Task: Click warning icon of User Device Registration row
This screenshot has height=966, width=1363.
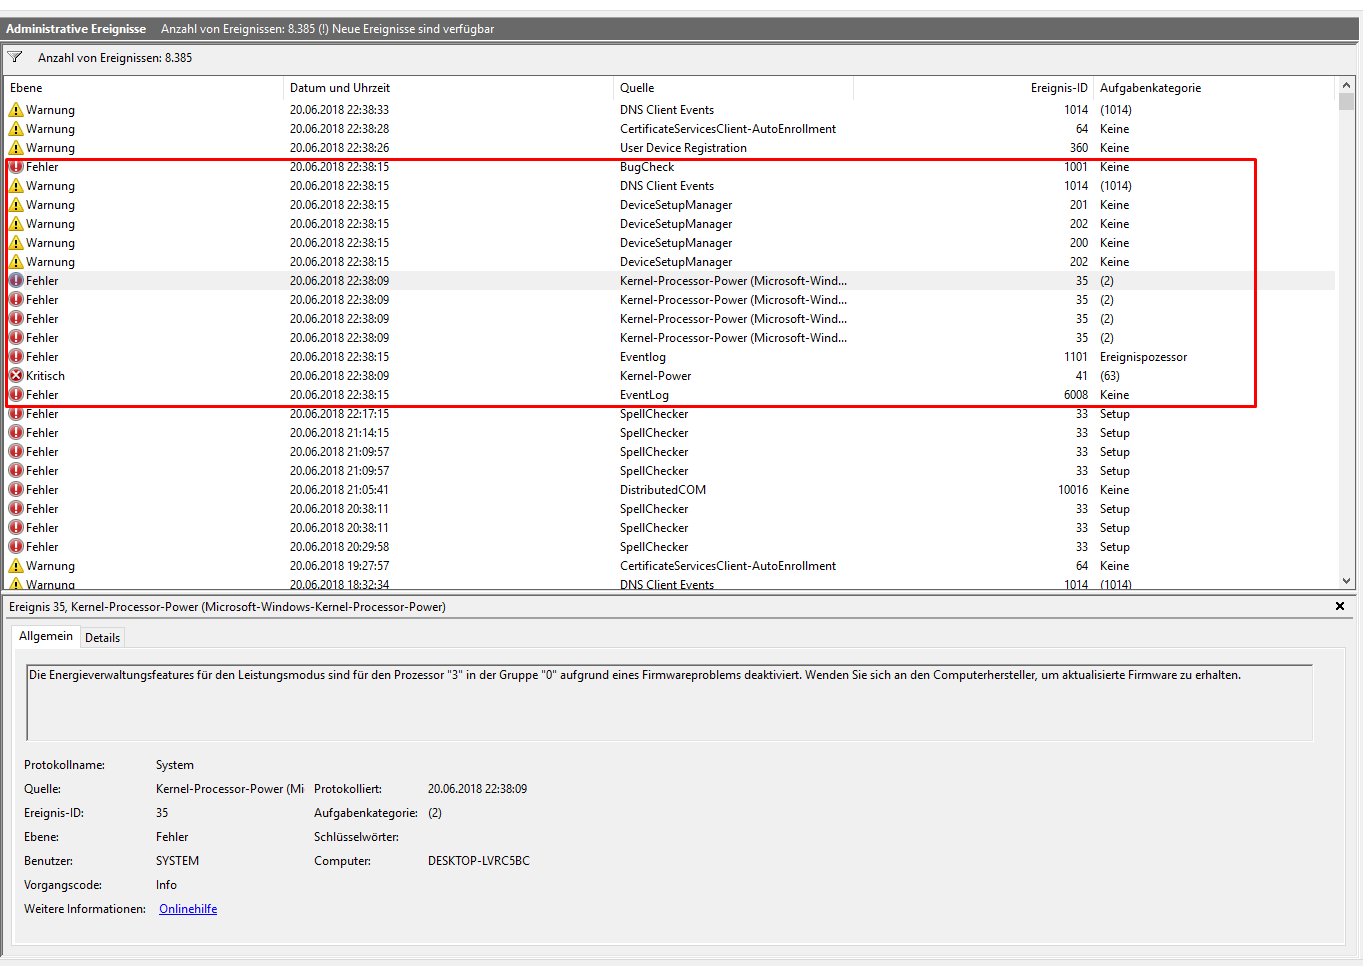Action: click(16, 148)
